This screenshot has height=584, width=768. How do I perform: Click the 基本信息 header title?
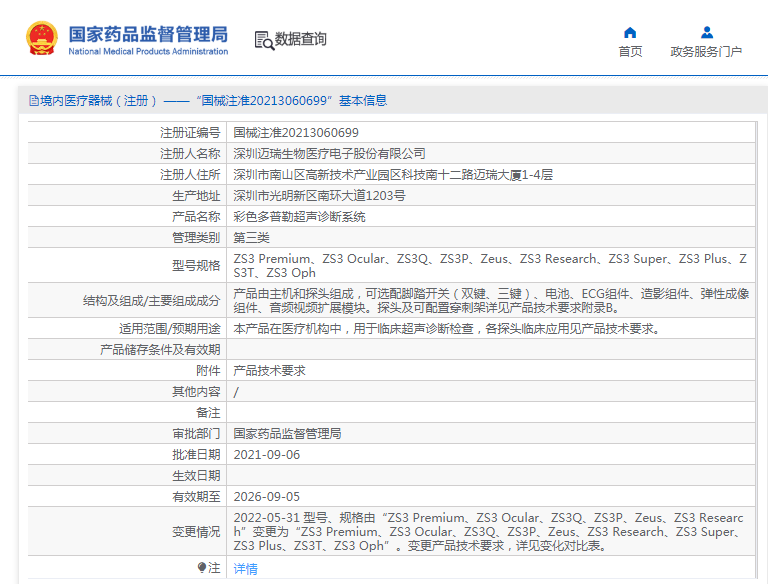363,100
